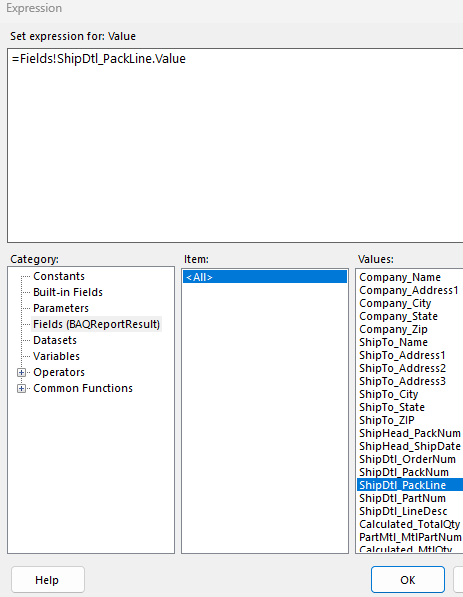Choose Company_State in Values list
463x597 pixels.
pos(398,316)
